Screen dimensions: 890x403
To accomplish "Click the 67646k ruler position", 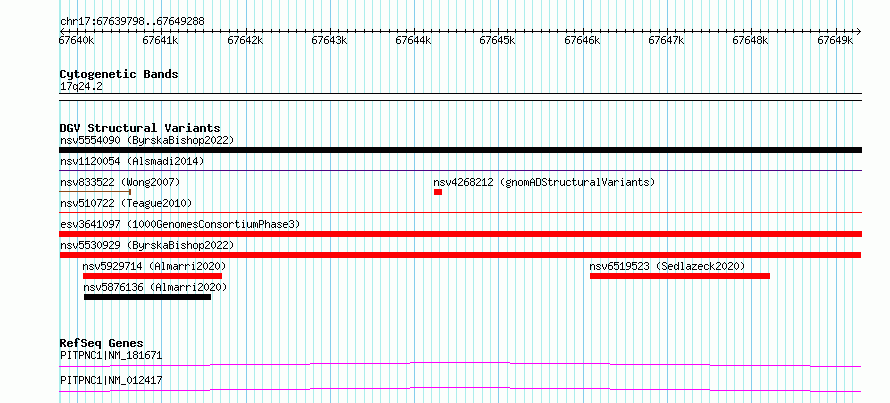I will point(583,40).
